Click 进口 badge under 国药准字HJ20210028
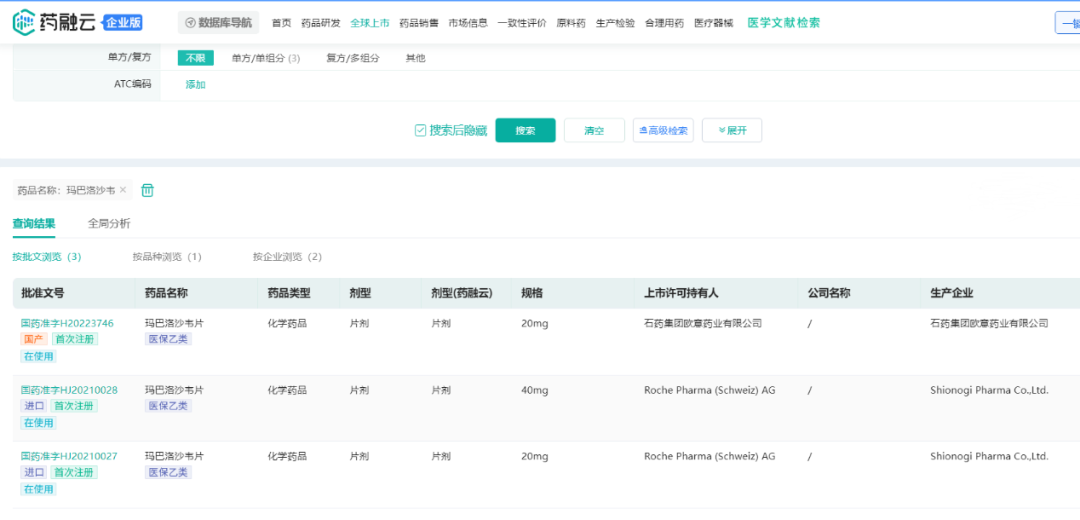 tap(33, 406)
